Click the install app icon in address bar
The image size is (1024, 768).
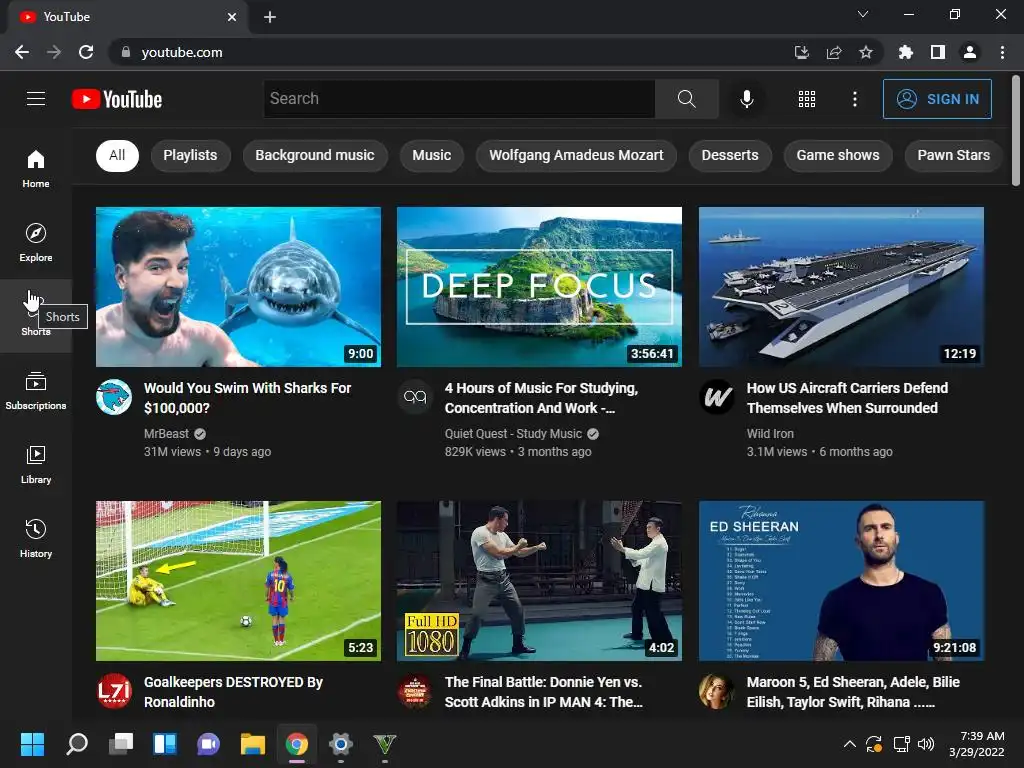pyautogui.click(x=802, y=52)
